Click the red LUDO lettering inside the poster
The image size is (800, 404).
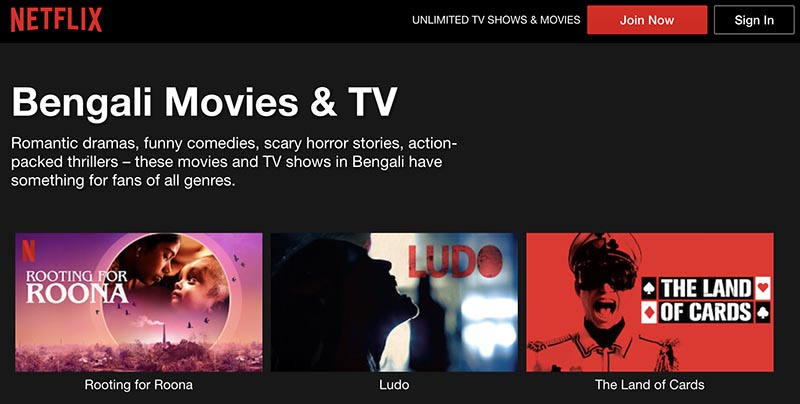coord(455,261)
